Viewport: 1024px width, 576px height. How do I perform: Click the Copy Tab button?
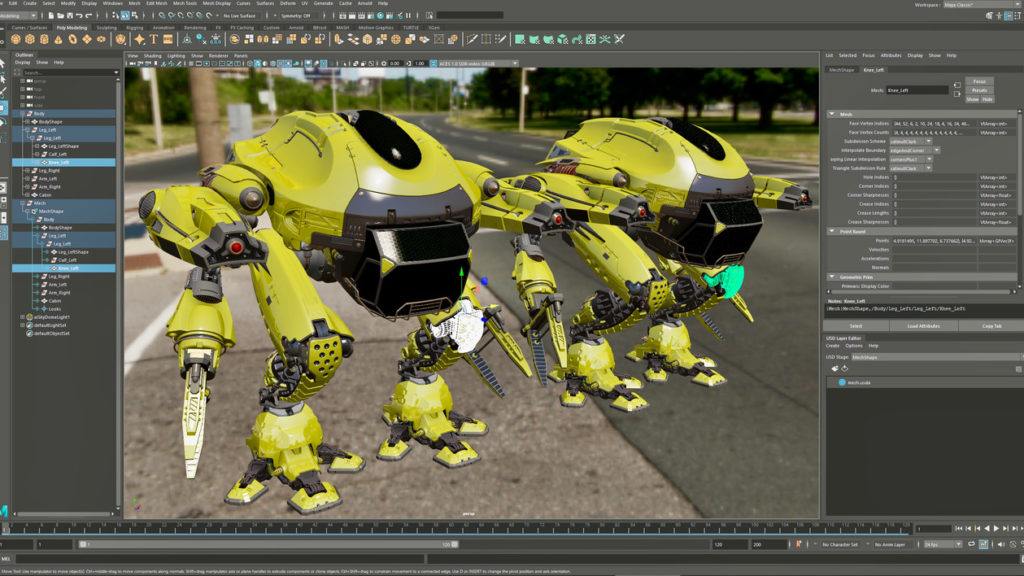(x=990, y=326)
